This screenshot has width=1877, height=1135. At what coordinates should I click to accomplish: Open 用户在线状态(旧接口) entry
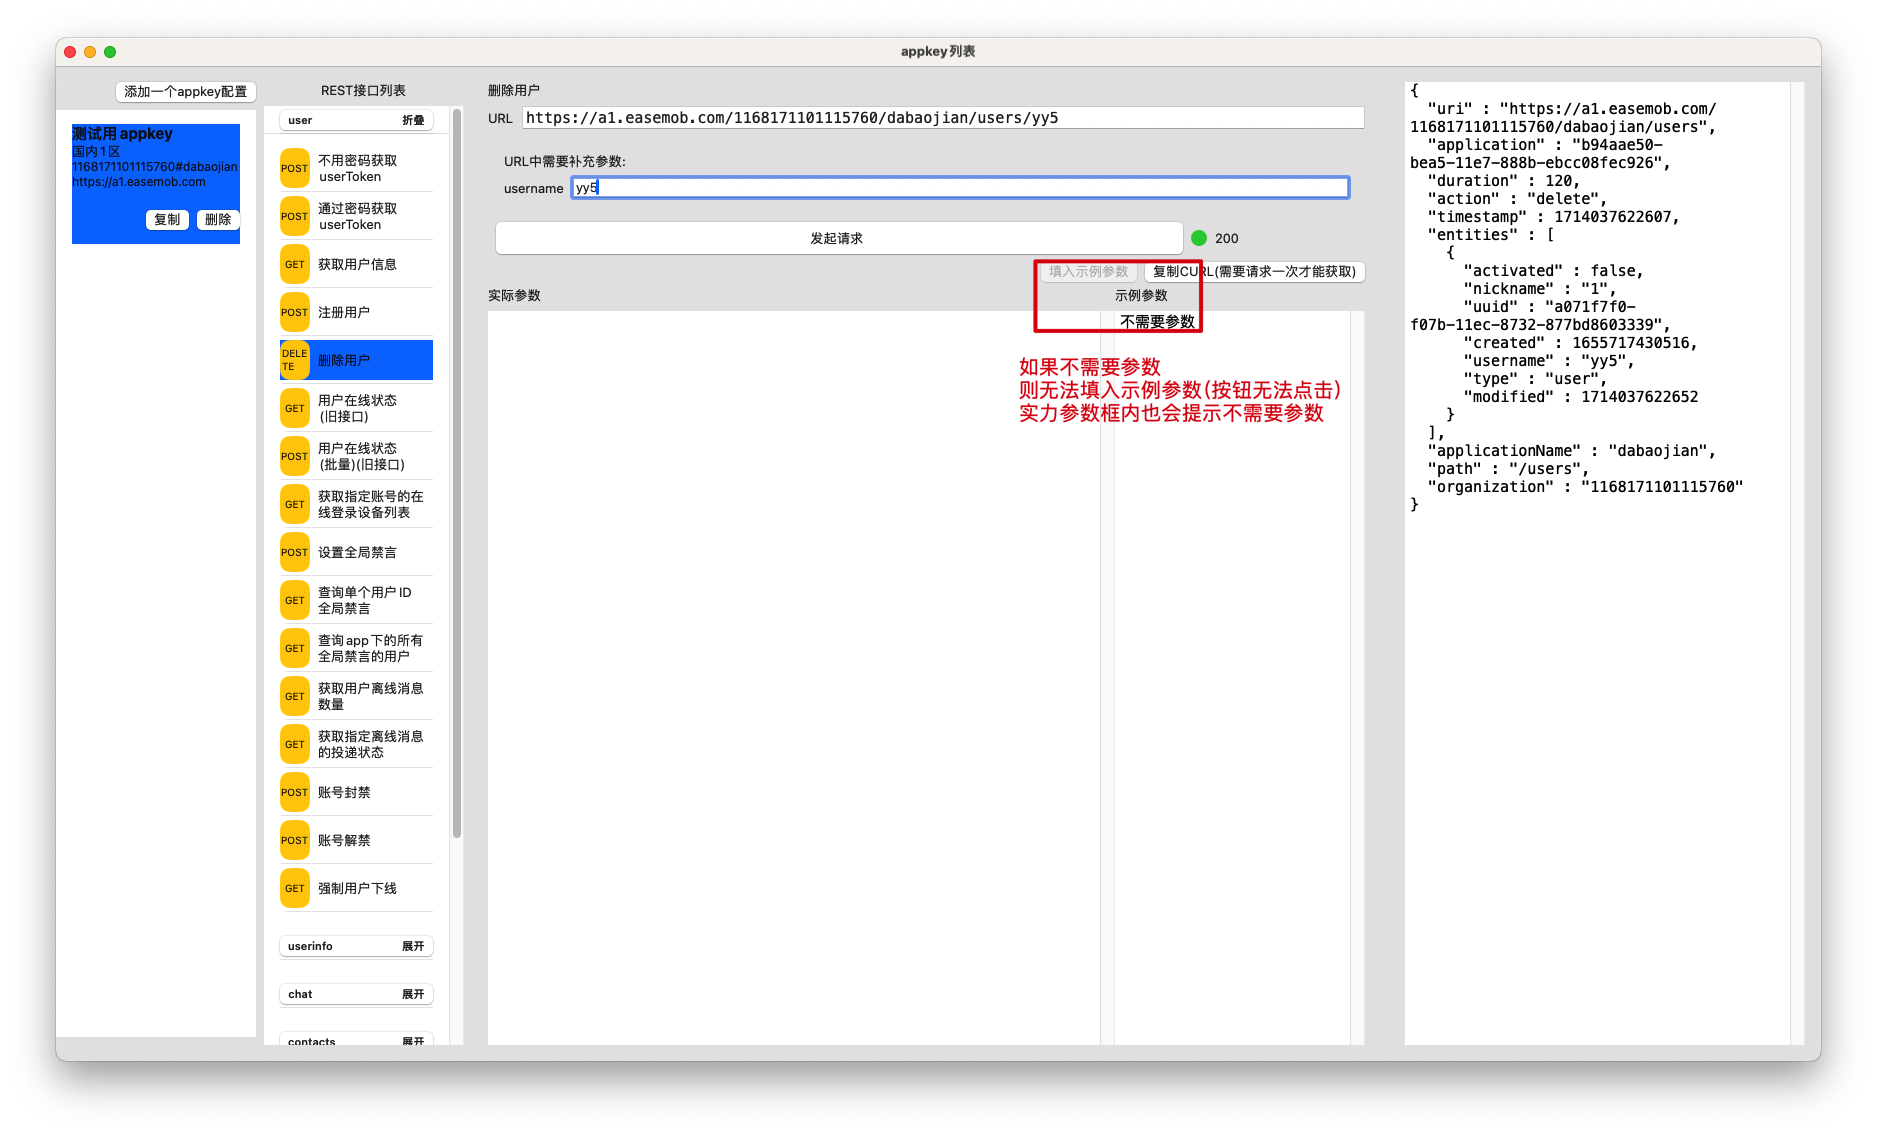pos(356,408)
